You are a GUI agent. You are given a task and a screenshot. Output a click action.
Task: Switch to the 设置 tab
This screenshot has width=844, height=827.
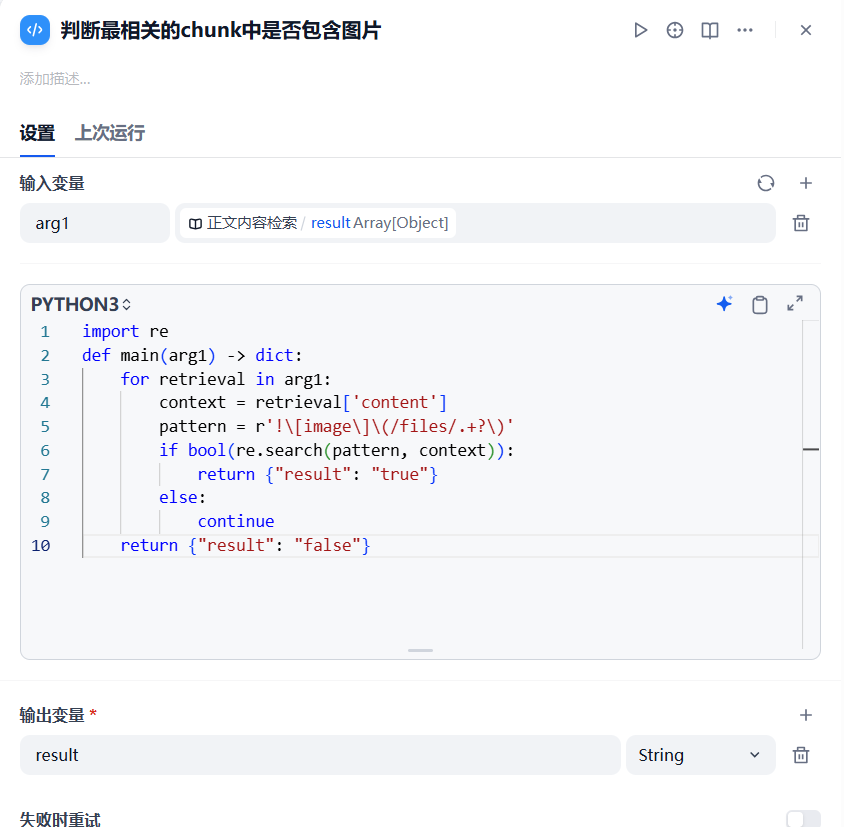37,133
